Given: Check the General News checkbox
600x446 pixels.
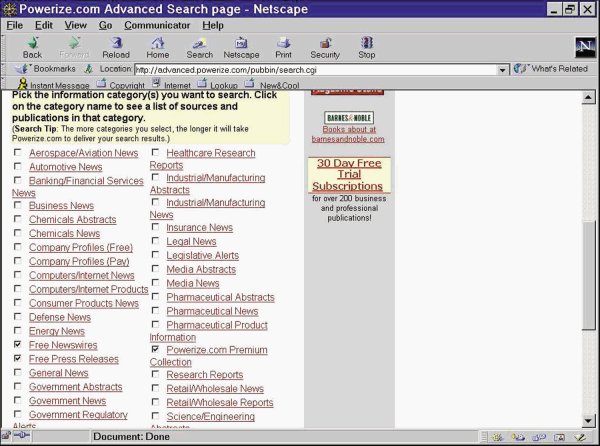Looking at the screenshot, I should [18, 372].
